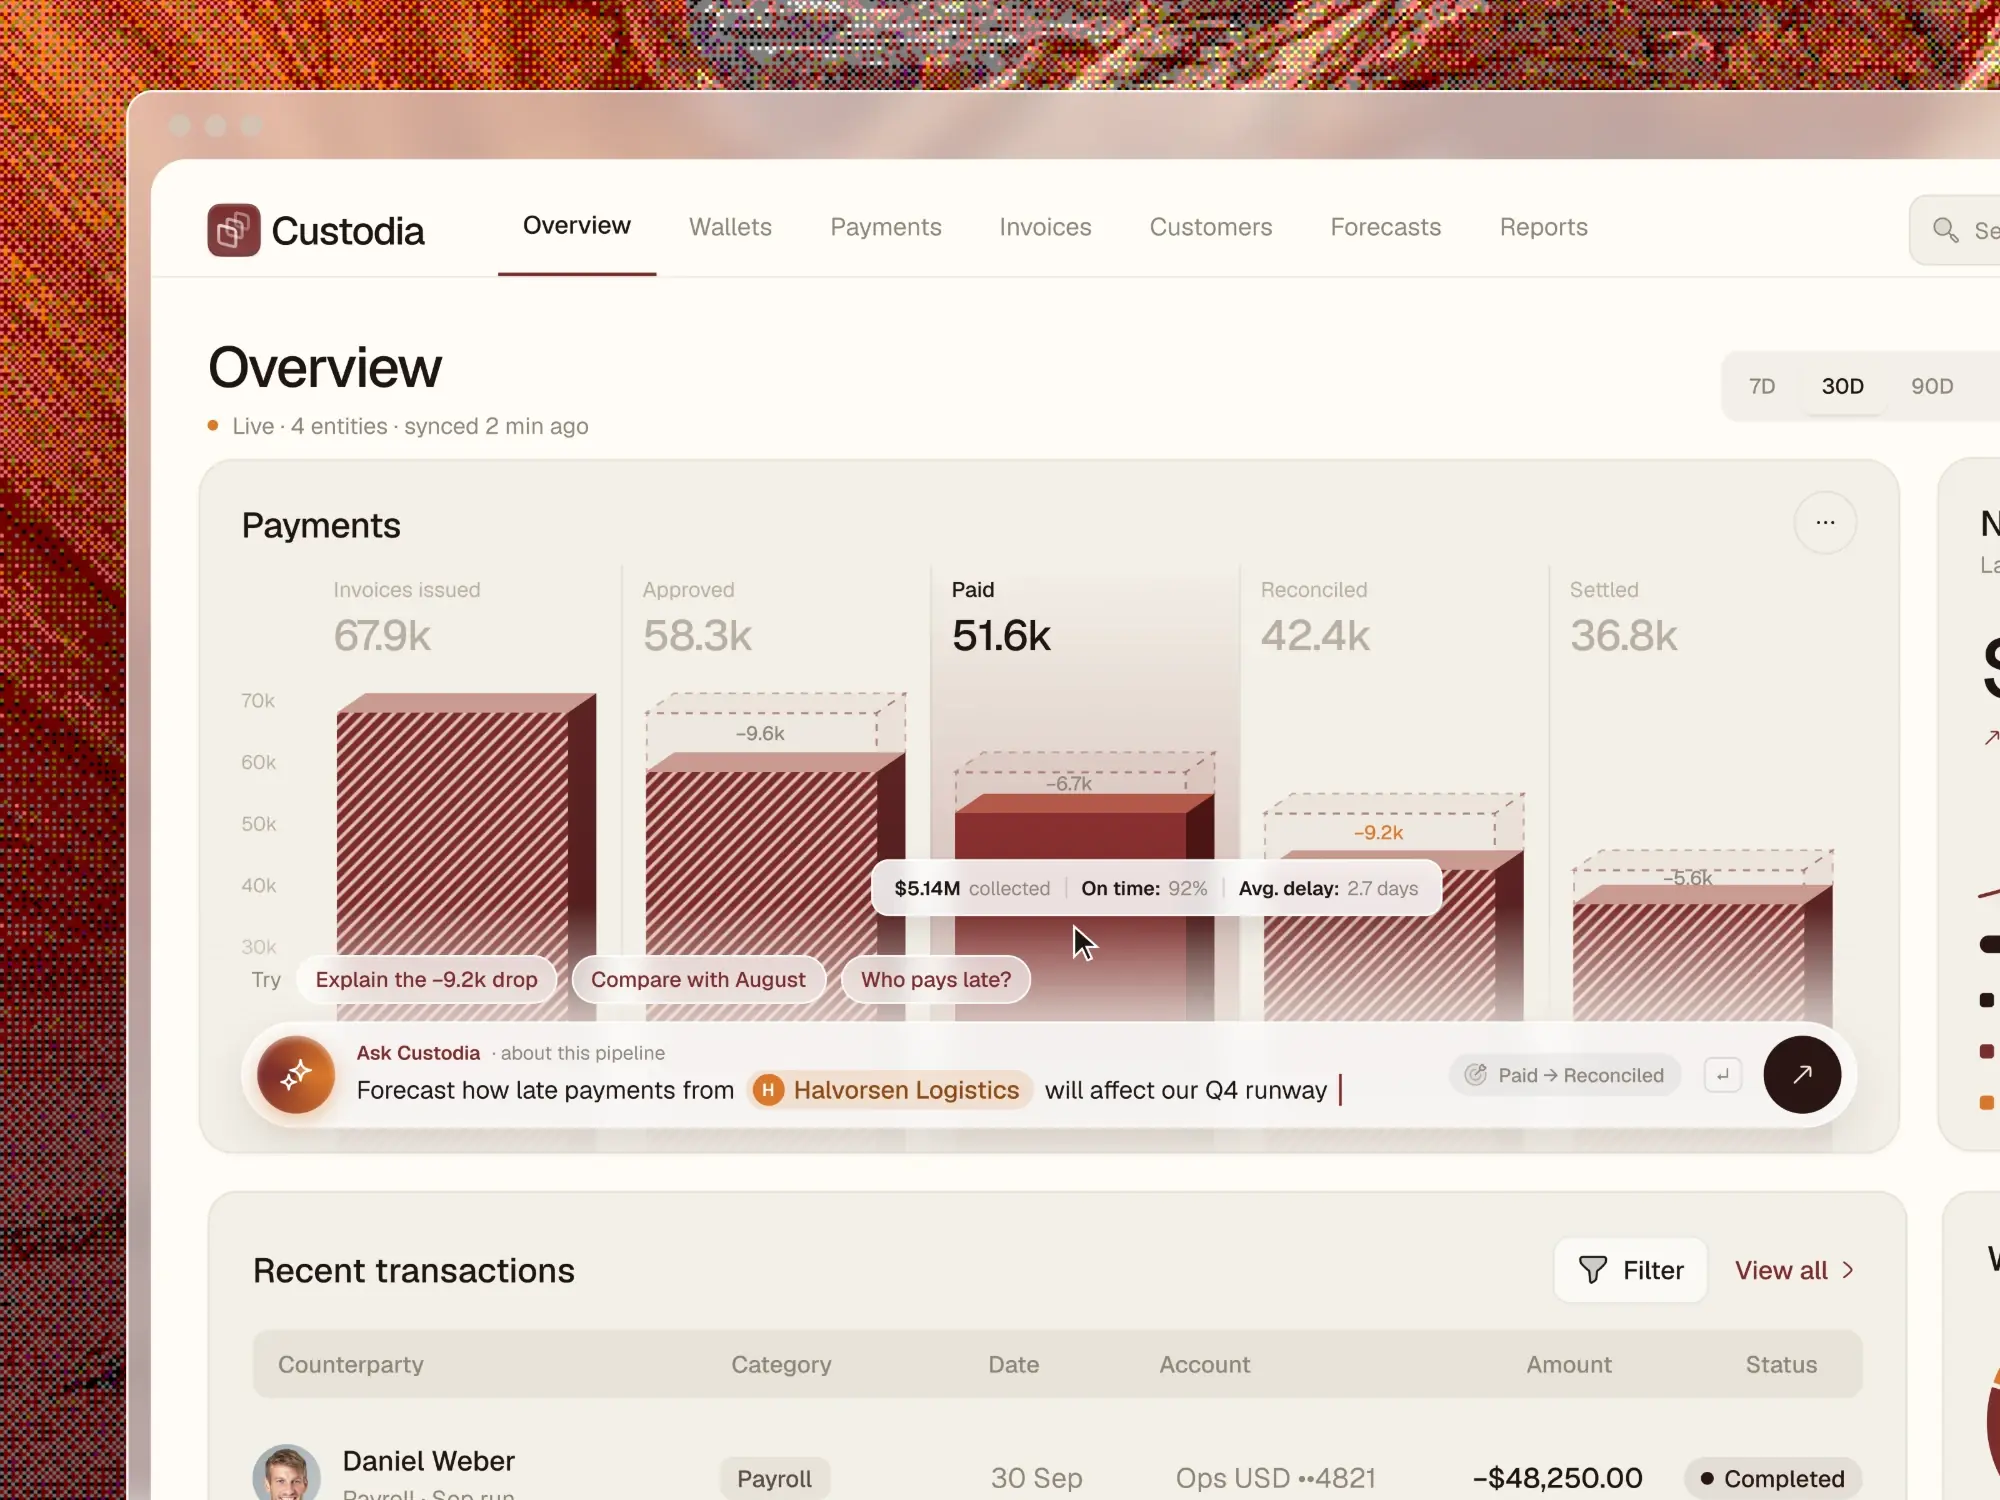Click the Completed status badge
2000x1500 pixels.
1772,1478
